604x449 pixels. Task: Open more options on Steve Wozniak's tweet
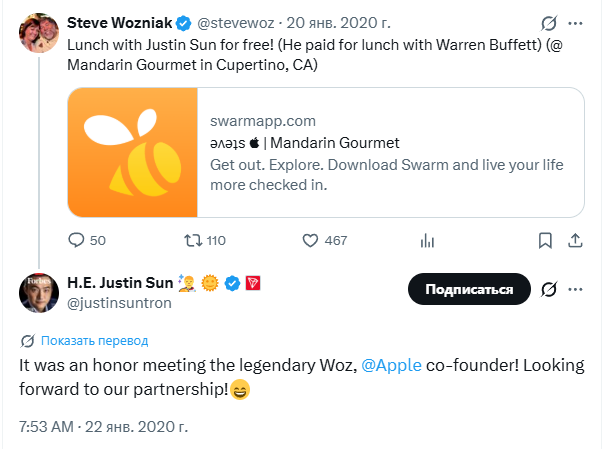(575, 23)
